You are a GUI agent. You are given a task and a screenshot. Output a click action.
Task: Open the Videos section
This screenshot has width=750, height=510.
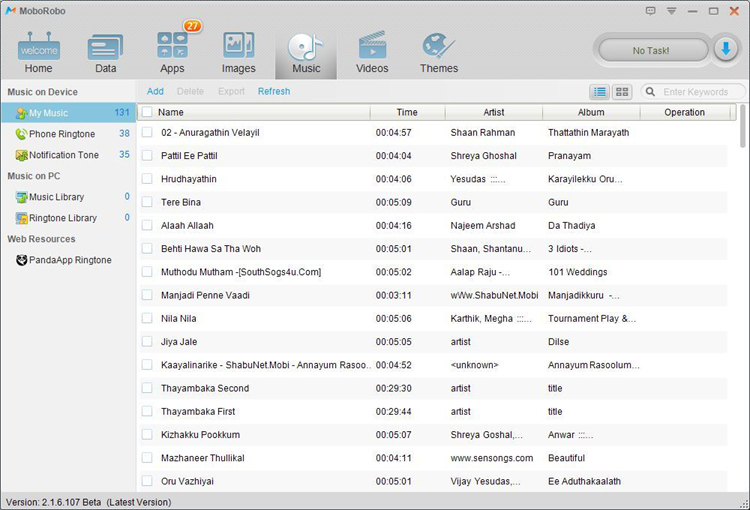pyautogui.click(x=372, y=52)
